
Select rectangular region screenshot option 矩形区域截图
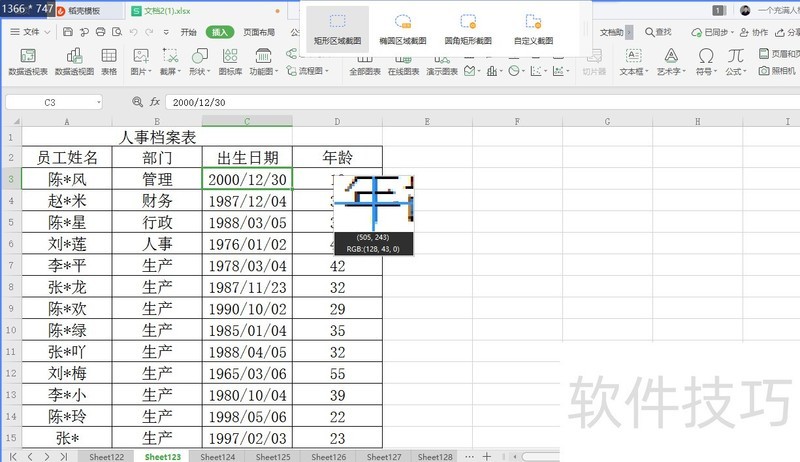[x=337, y=30]
